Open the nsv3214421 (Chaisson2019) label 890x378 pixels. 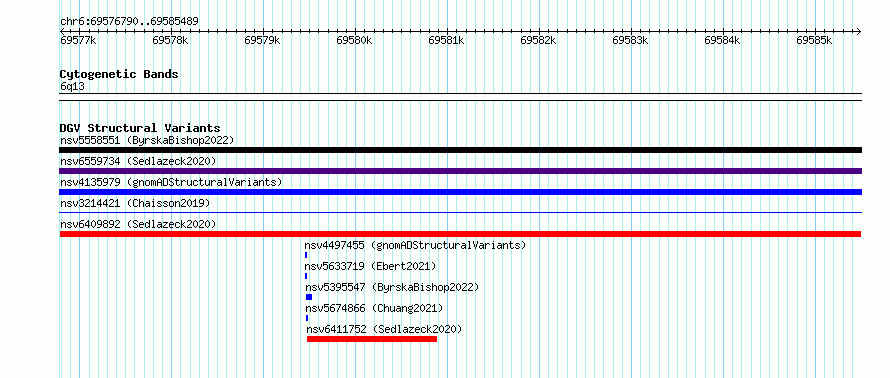point(135,203)
